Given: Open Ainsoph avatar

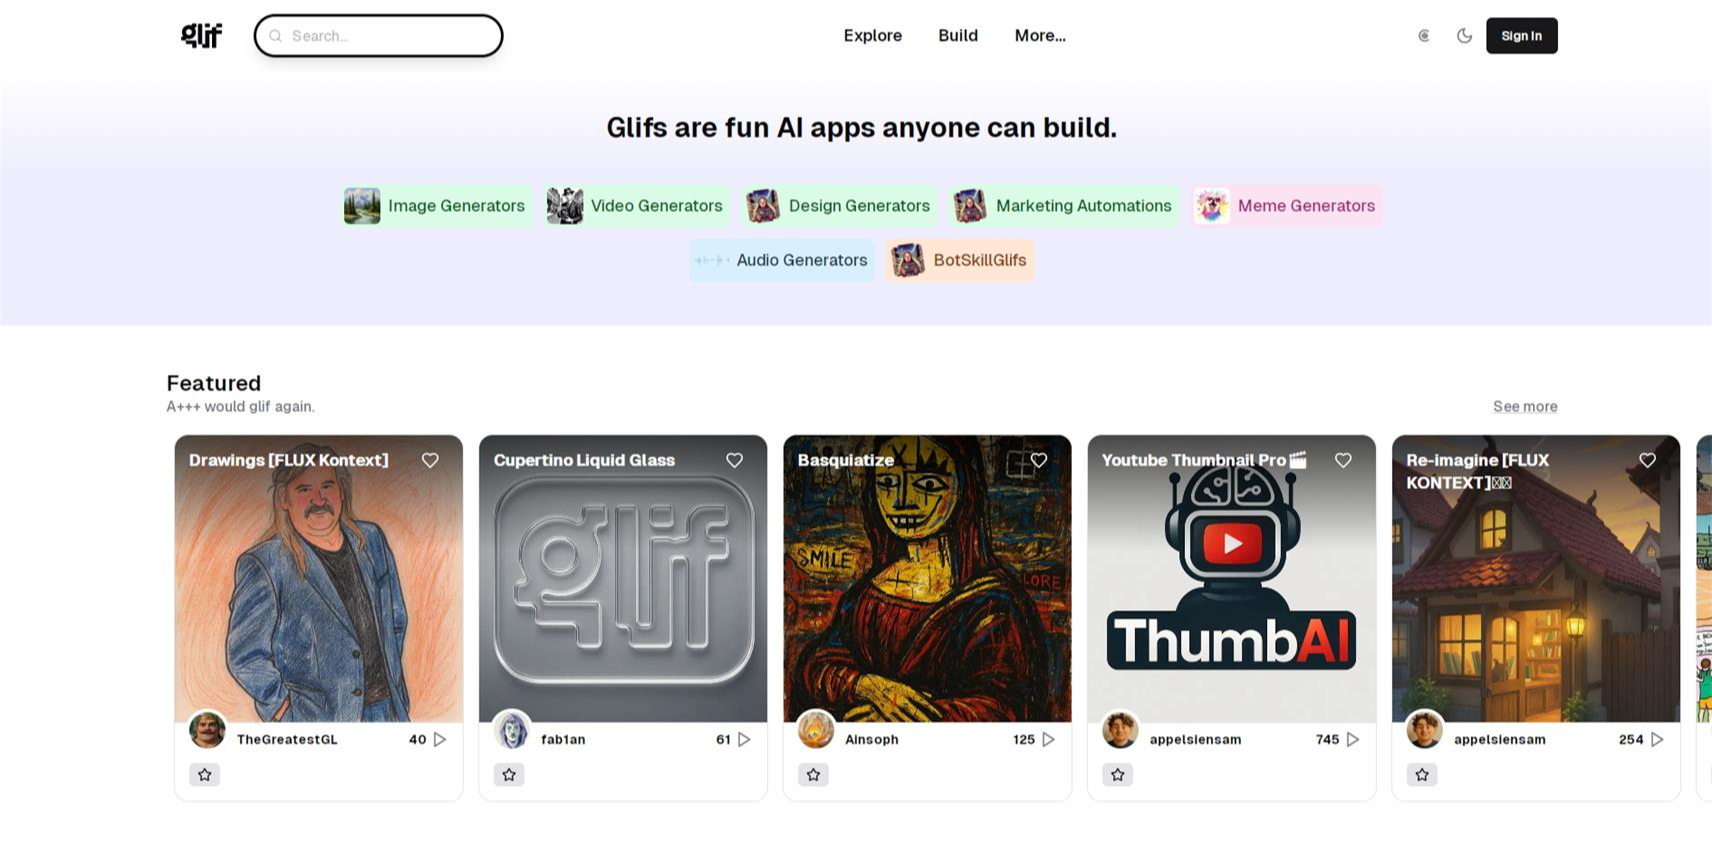Looking at the screenshot, I should [816, 730].
